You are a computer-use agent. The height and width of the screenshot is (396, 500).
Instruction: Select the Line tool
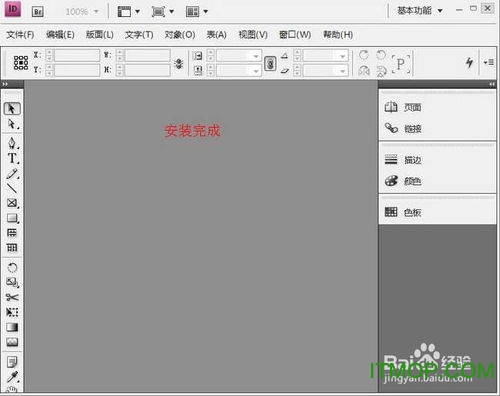coord(12,188)
